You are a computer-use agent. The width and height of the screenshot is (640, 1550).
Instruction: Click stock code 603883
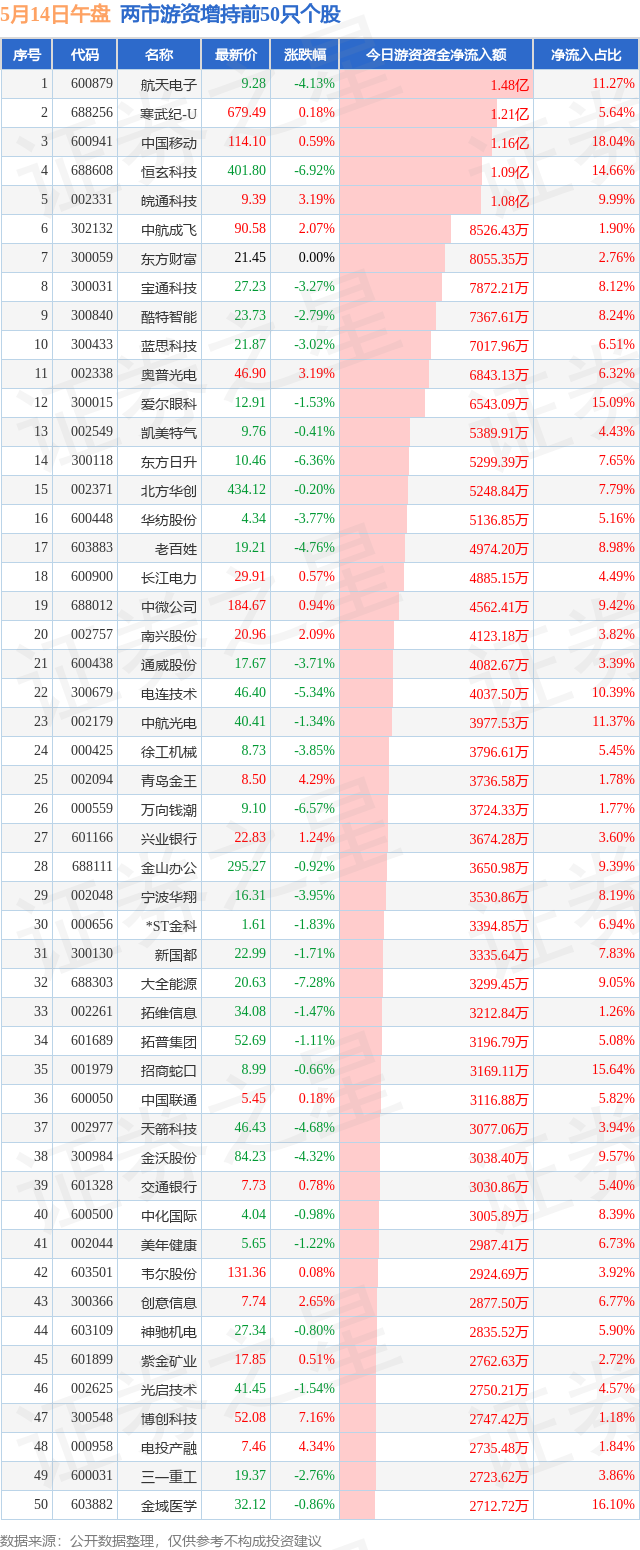92,548
